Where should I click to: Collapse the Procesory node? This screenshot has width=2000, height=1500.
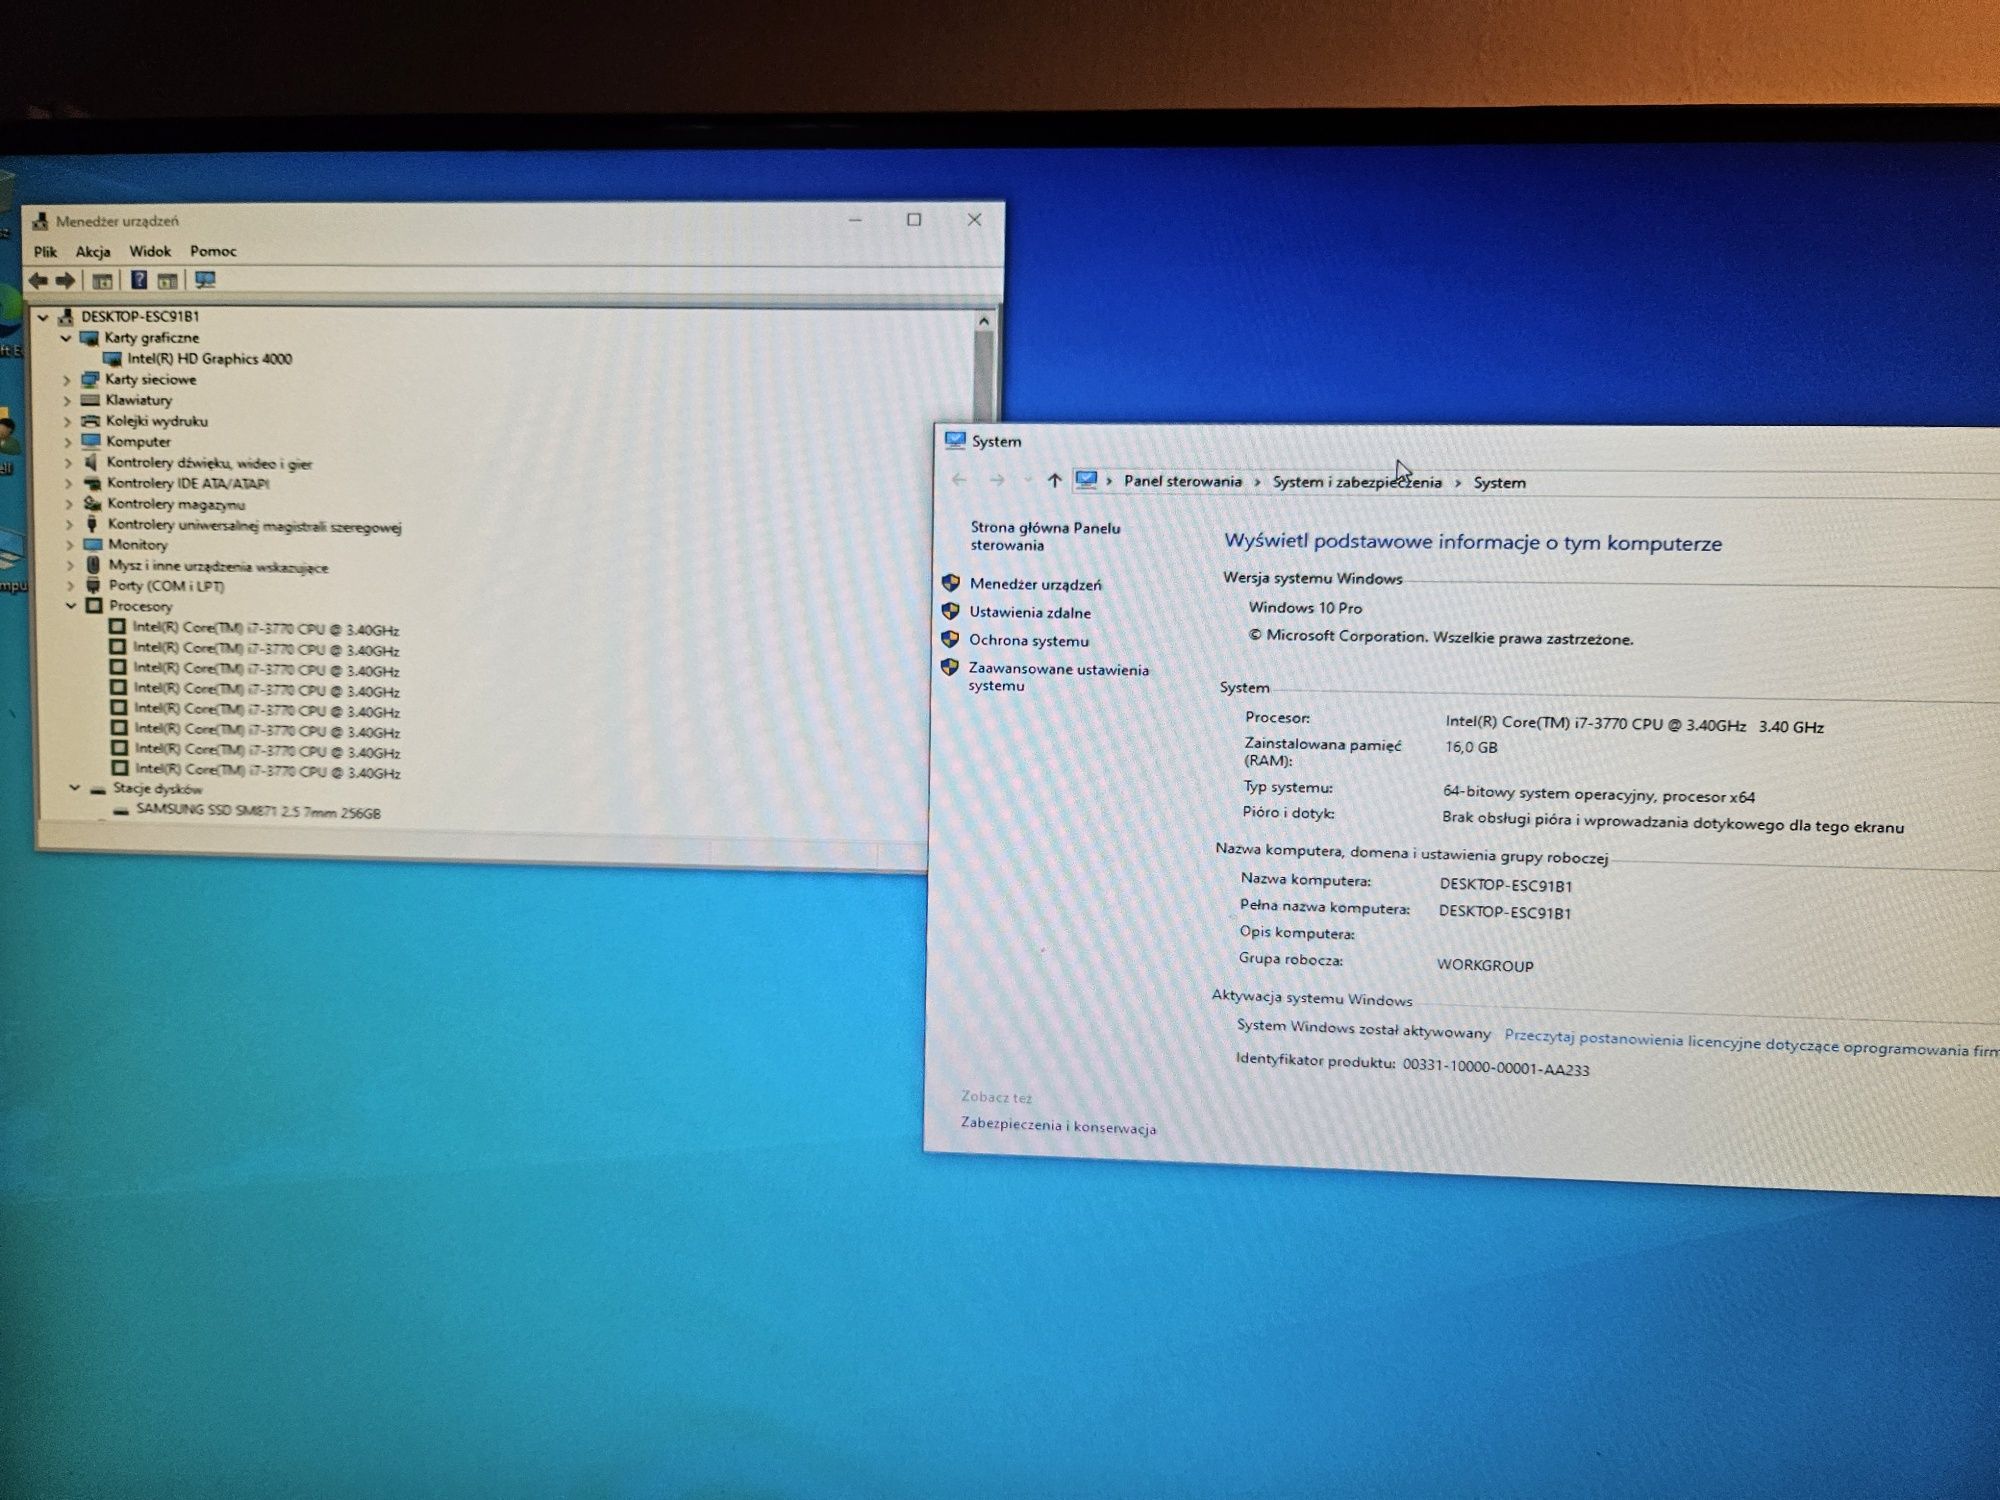click(71, 606)
